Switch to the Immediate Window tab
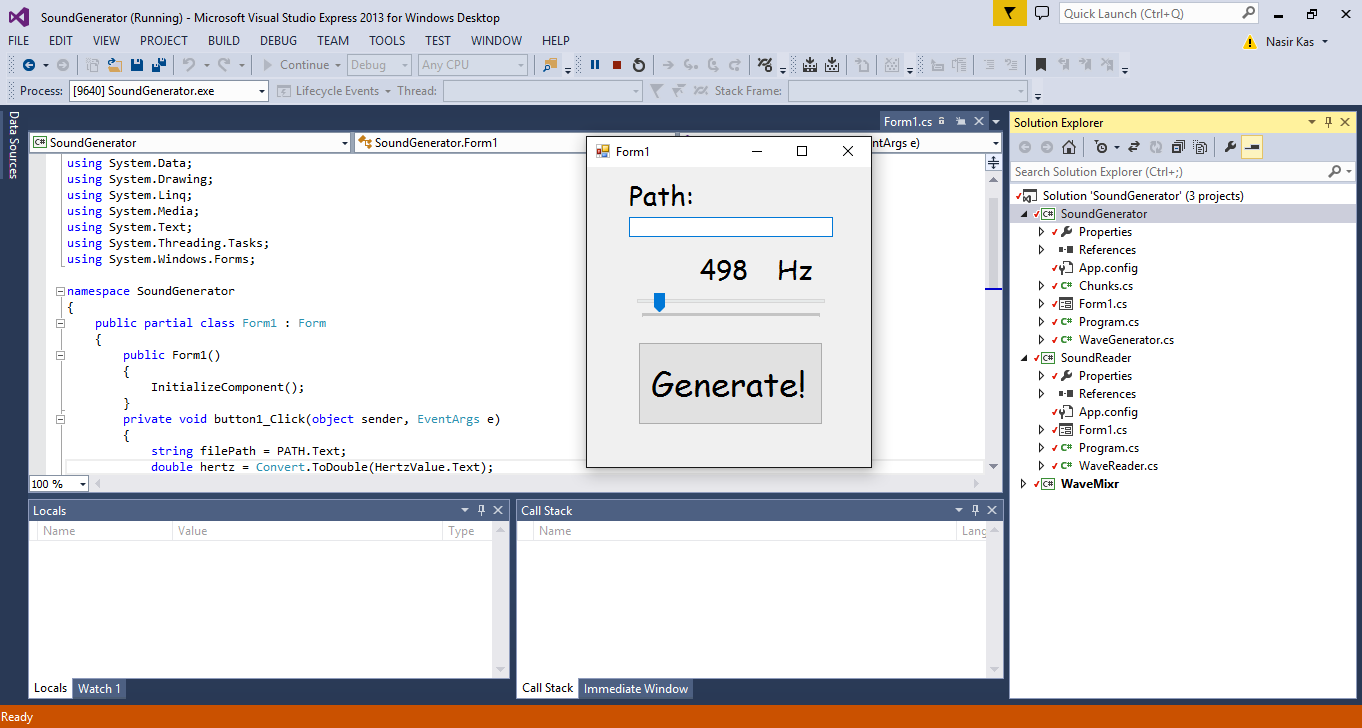 pyautogui.click(x=635, y=688)
